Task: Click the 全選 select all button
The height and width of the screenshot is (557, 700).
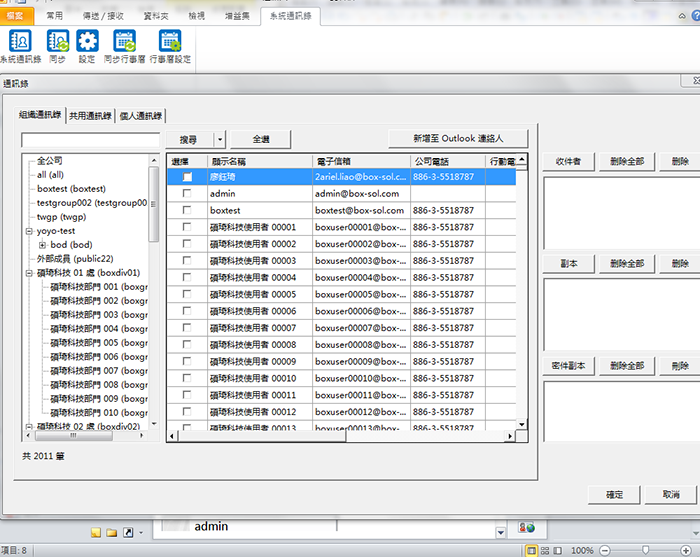Action: coord(261,139)
